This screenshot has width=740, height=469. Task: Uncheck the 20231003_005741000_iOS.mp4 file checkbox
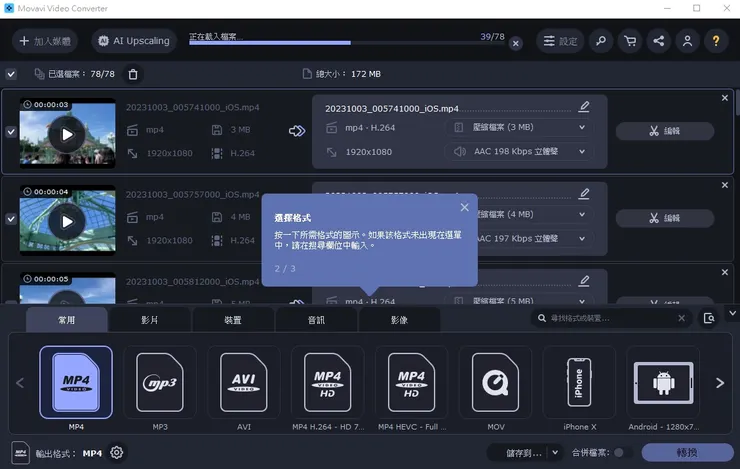(x=11, y=132)
